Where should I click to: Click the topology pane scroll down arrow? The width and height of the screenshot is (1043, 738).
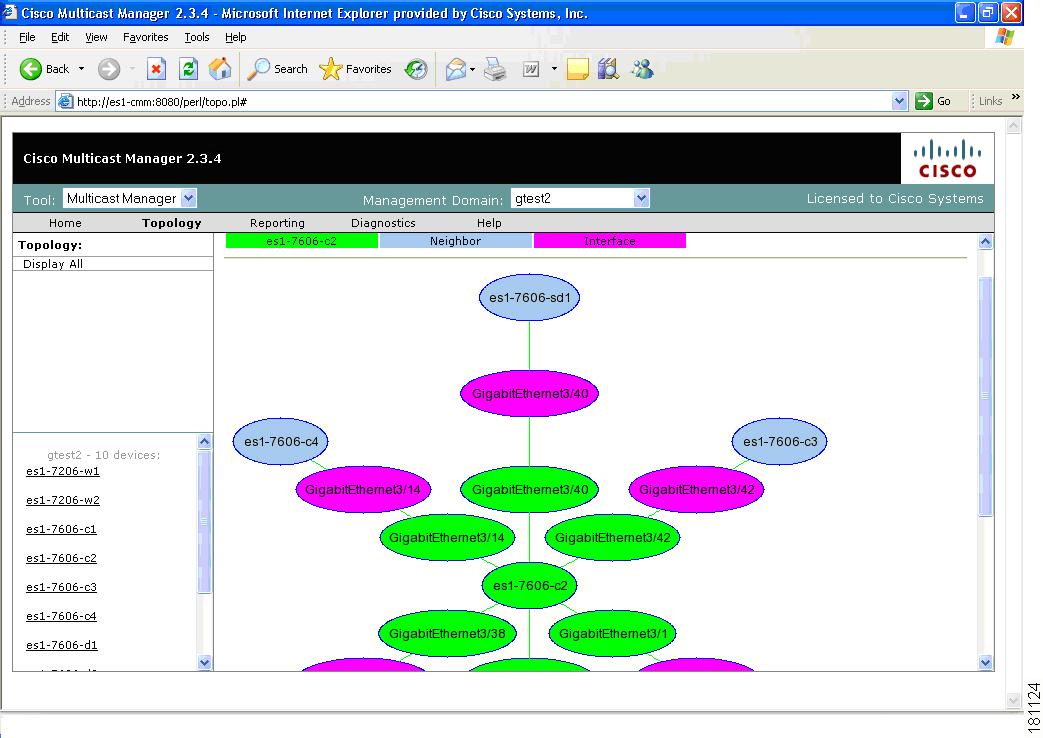pyautogui.click(x=986, y=662)
